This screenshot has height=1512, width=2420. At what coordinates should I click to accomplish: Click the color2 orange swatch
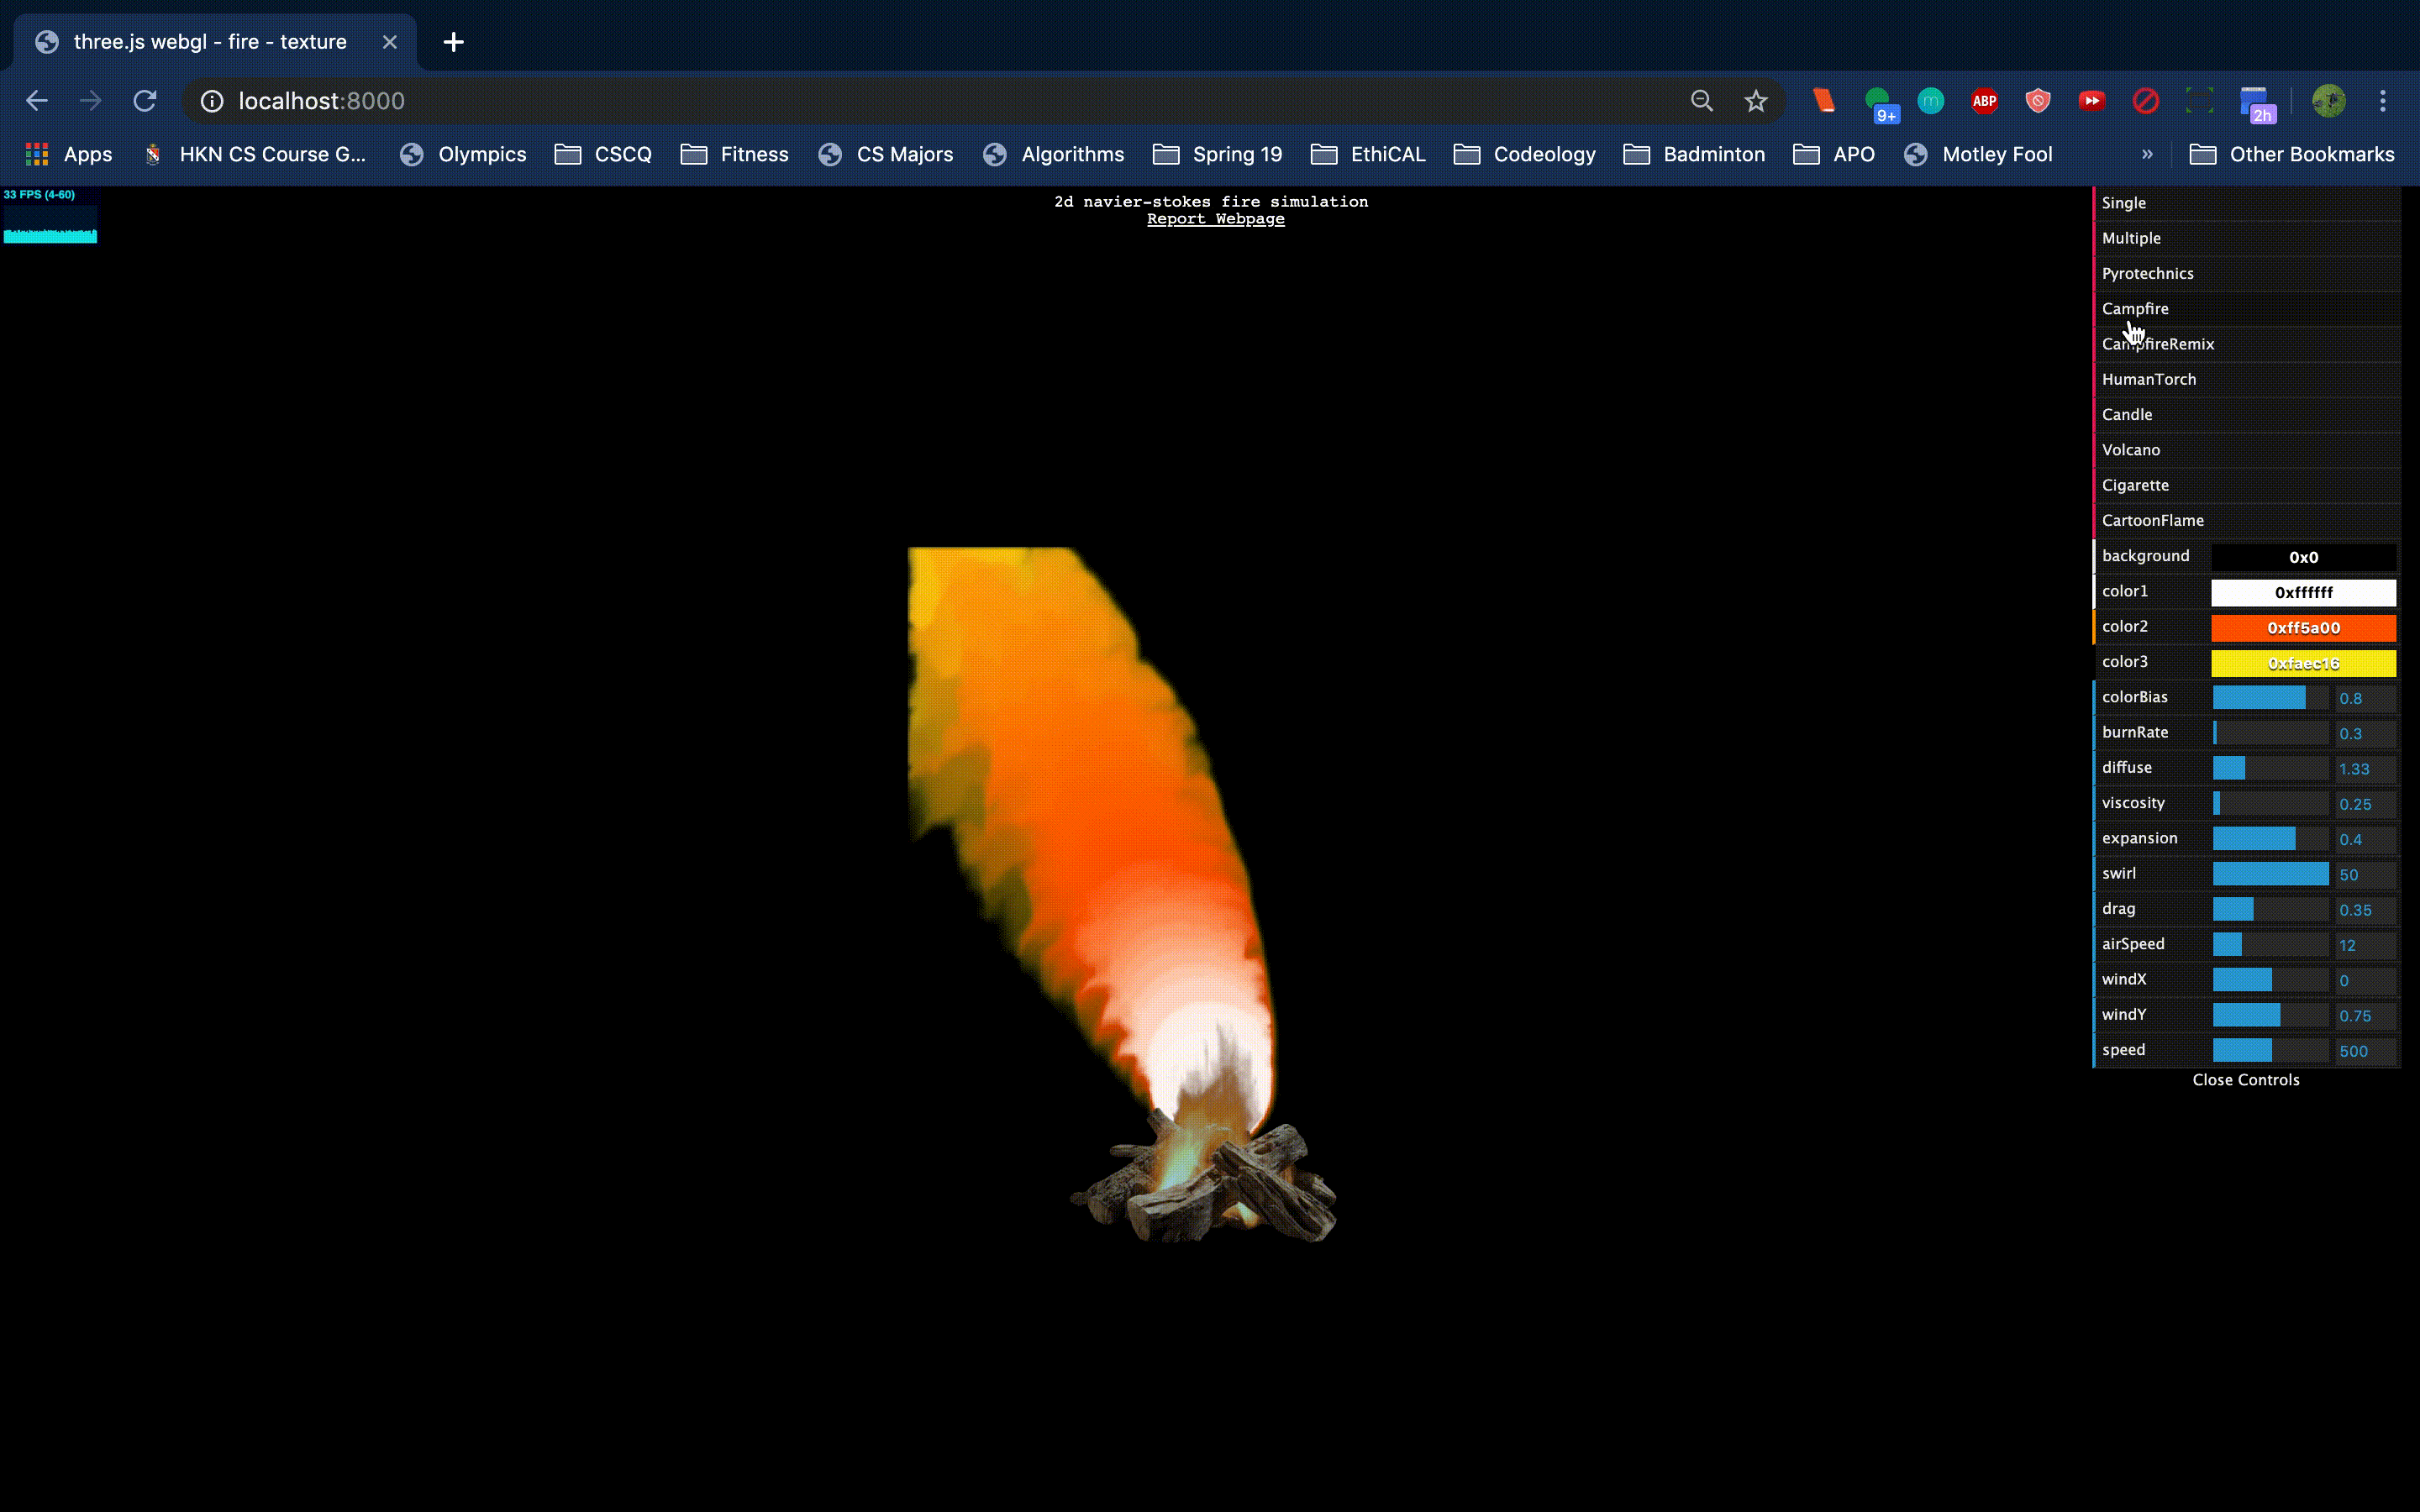coord(2302,628)
